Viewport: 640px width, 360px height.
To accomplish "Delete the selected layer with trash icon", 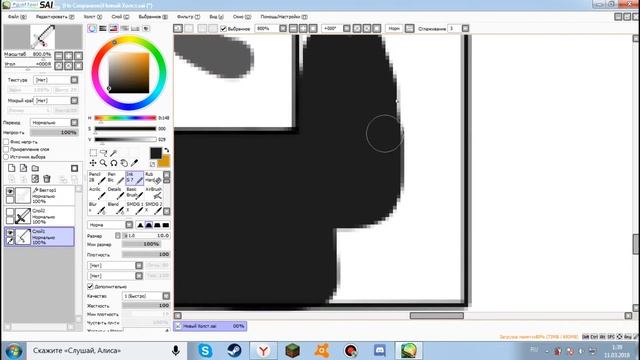I will (47, 179).
